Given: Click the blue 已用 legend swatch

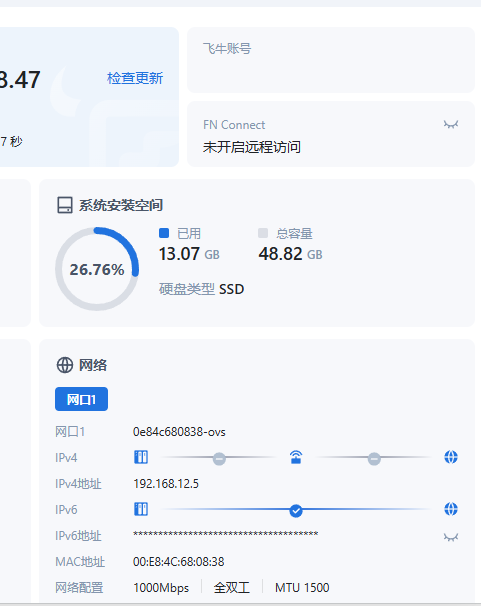Looking at the screenshot, I should pyautogui.click(x=164, y=233).
